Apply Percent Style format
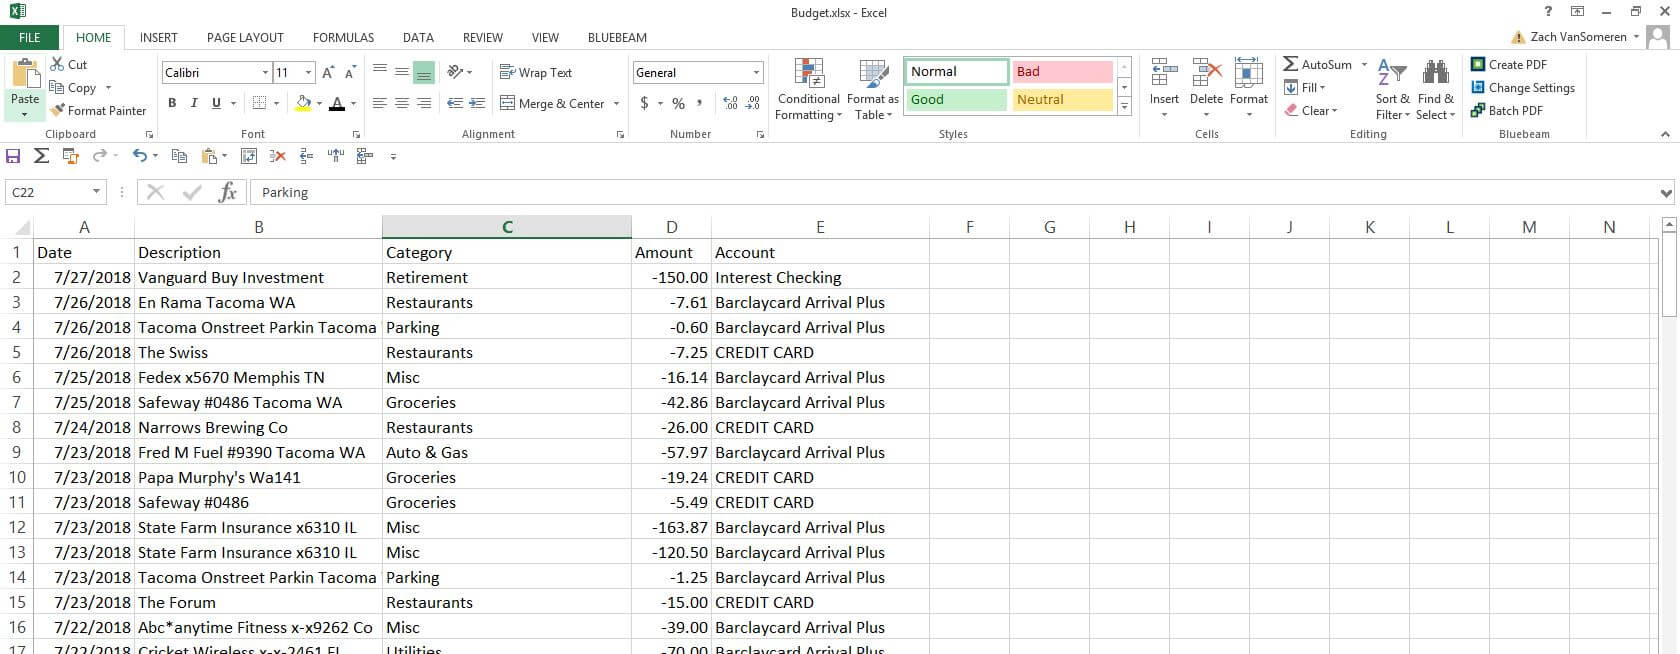Image resolution: width=1680 pixels, height=654 pixels. coord(678,103)
